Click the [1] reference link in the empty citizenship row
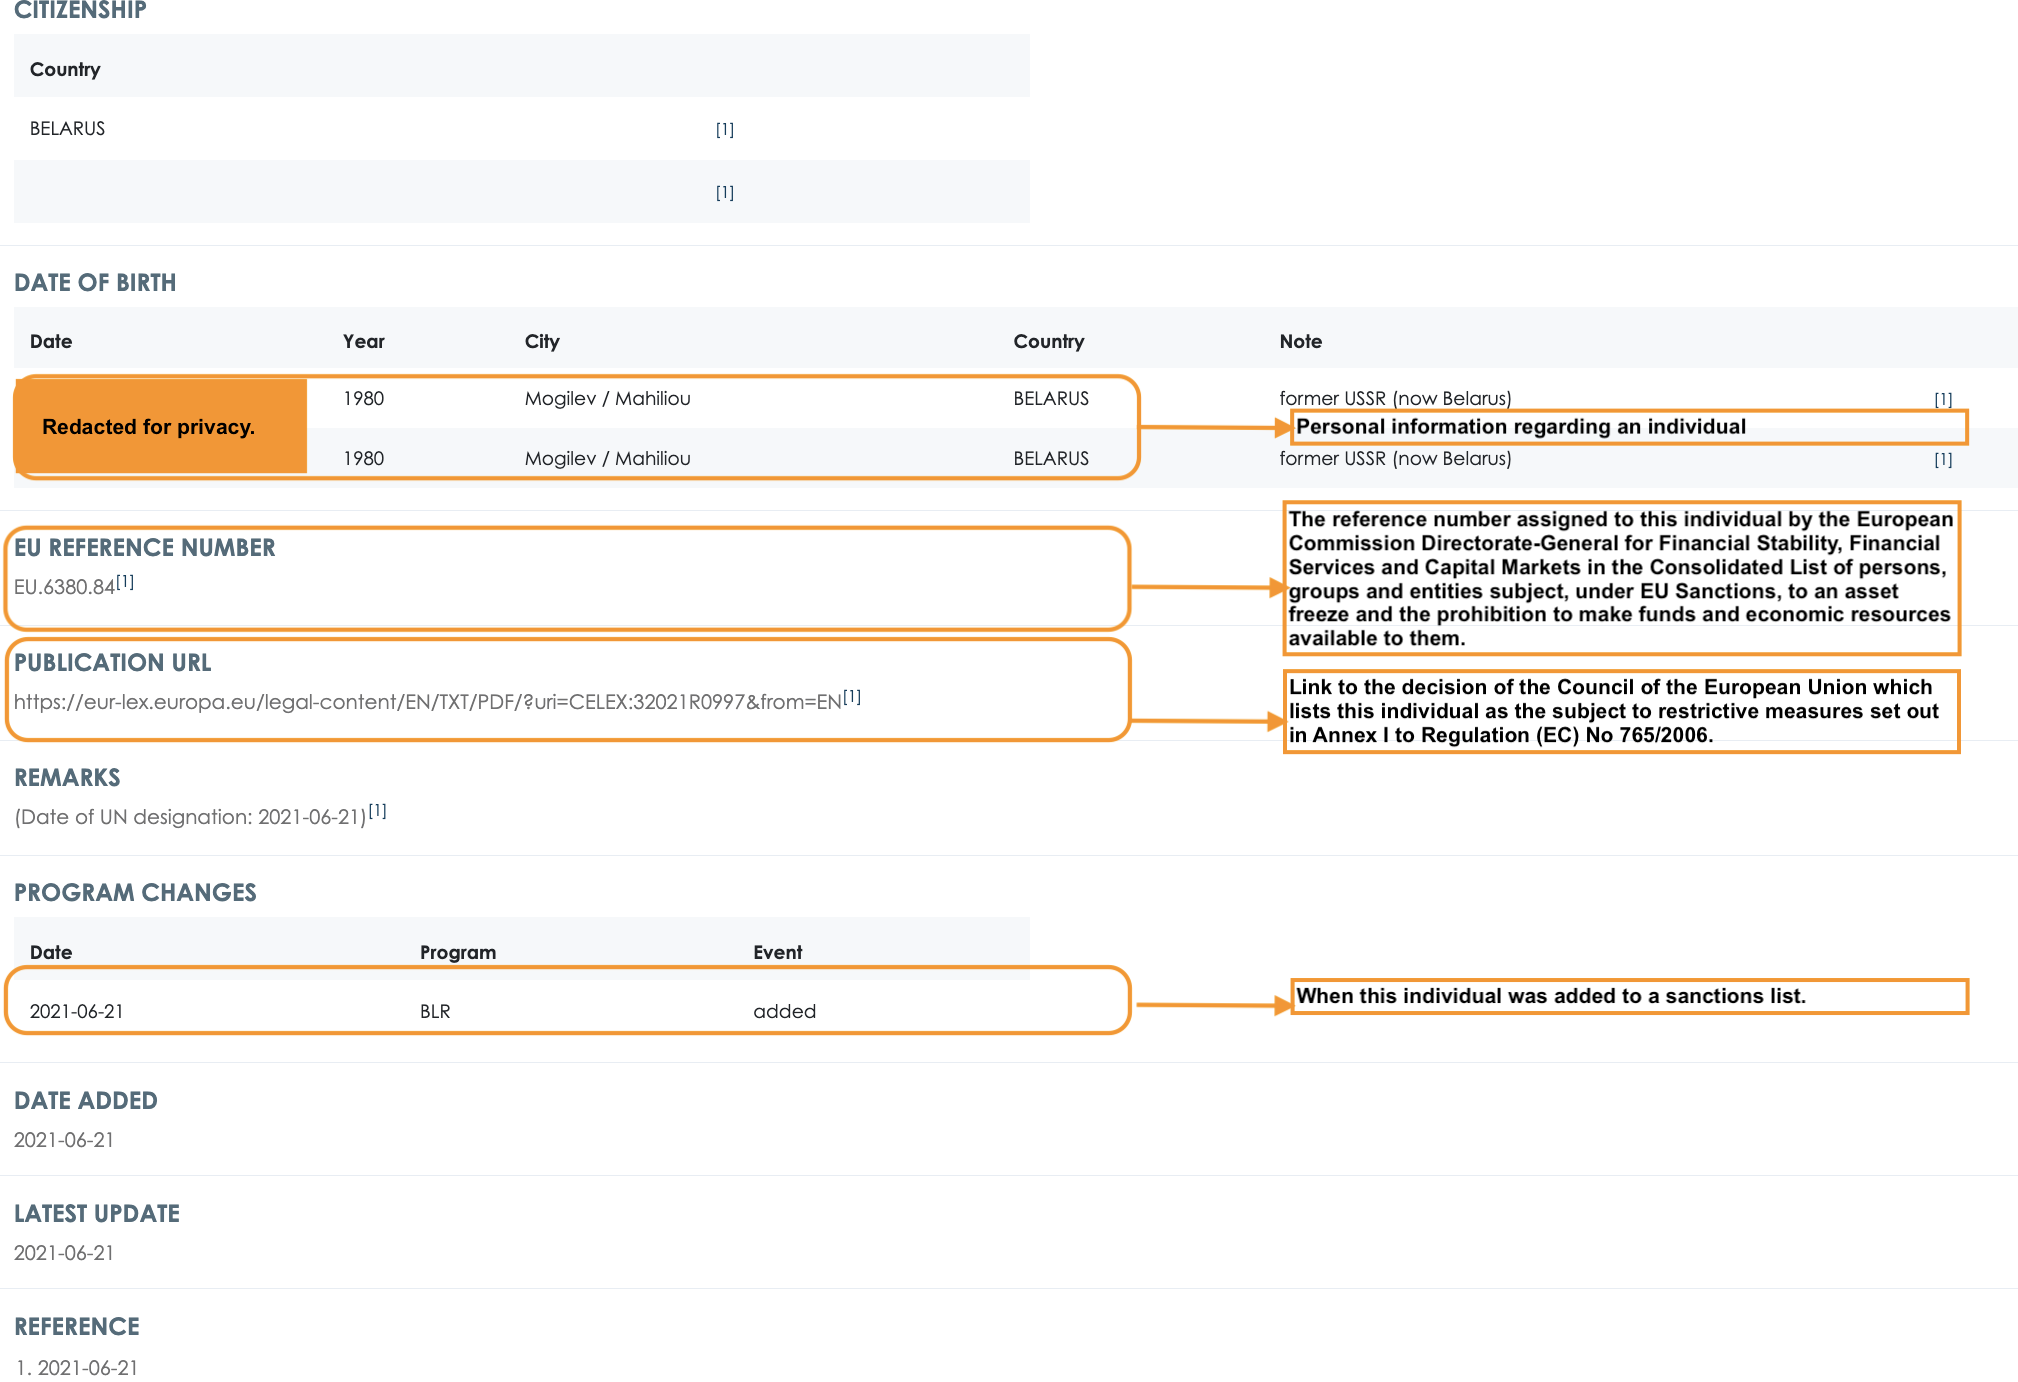The image size is (2018, 1382). tap(725, 192)
